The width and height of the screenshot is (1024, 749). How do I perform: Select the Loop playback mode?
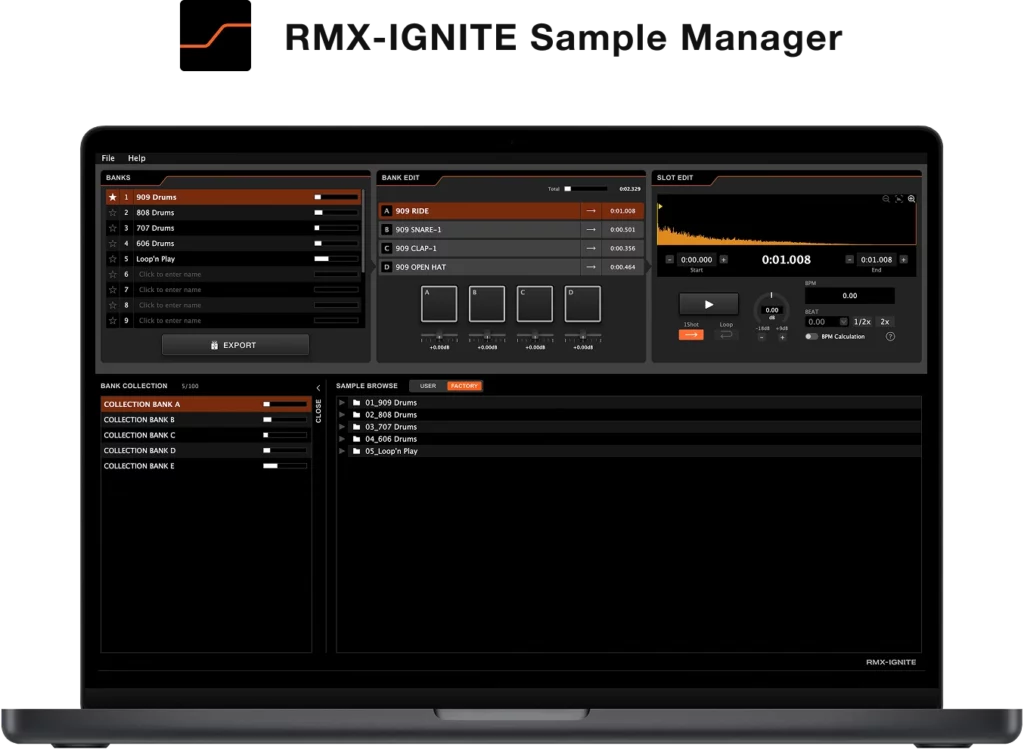coord(726,335)
